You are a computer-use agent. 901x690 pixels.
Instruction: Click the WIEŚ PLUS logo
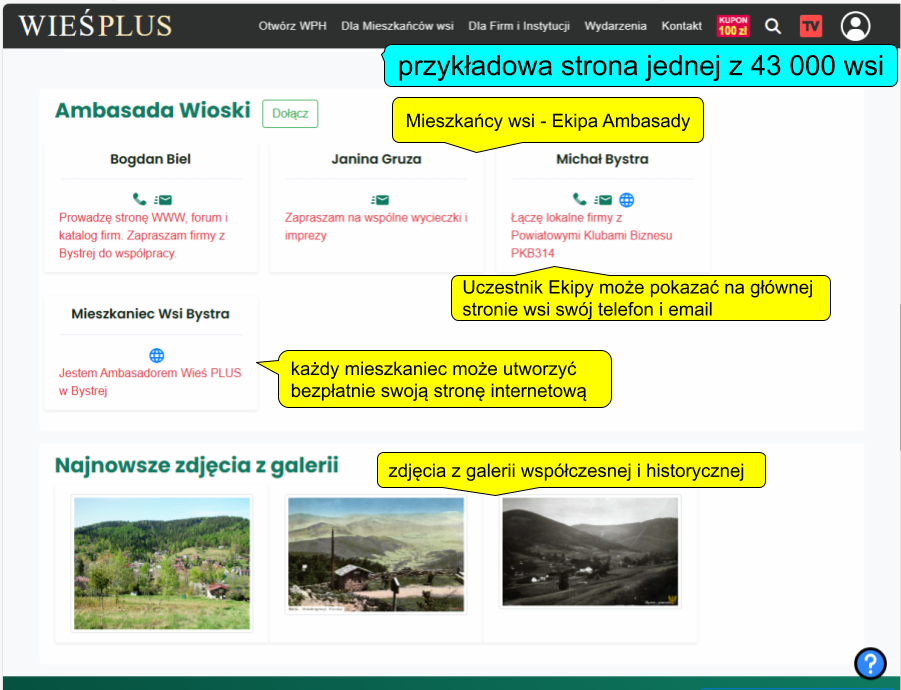pos(95,26)
